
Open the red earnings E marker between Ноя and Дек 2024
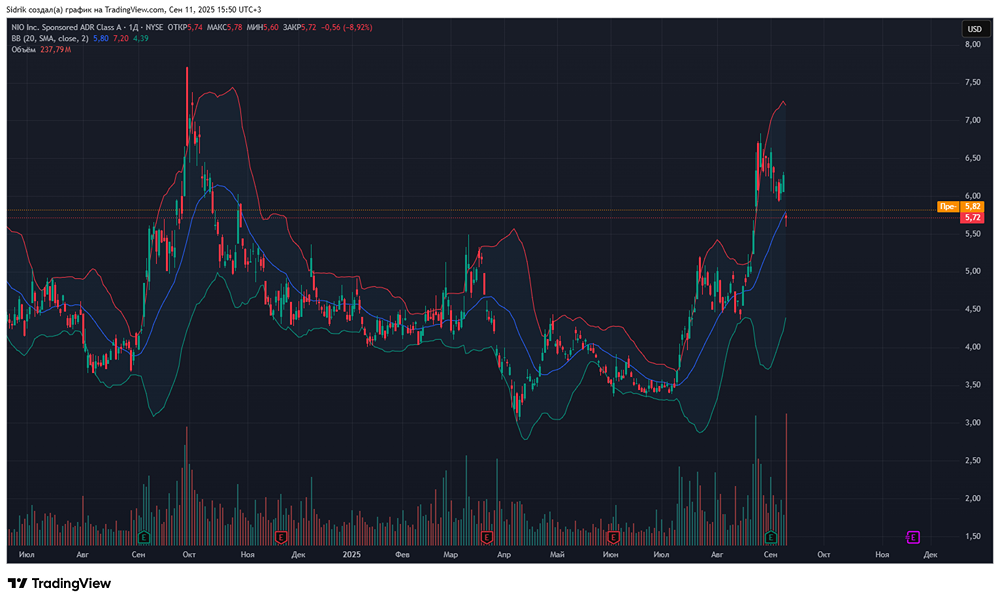[x=280, y=537]
